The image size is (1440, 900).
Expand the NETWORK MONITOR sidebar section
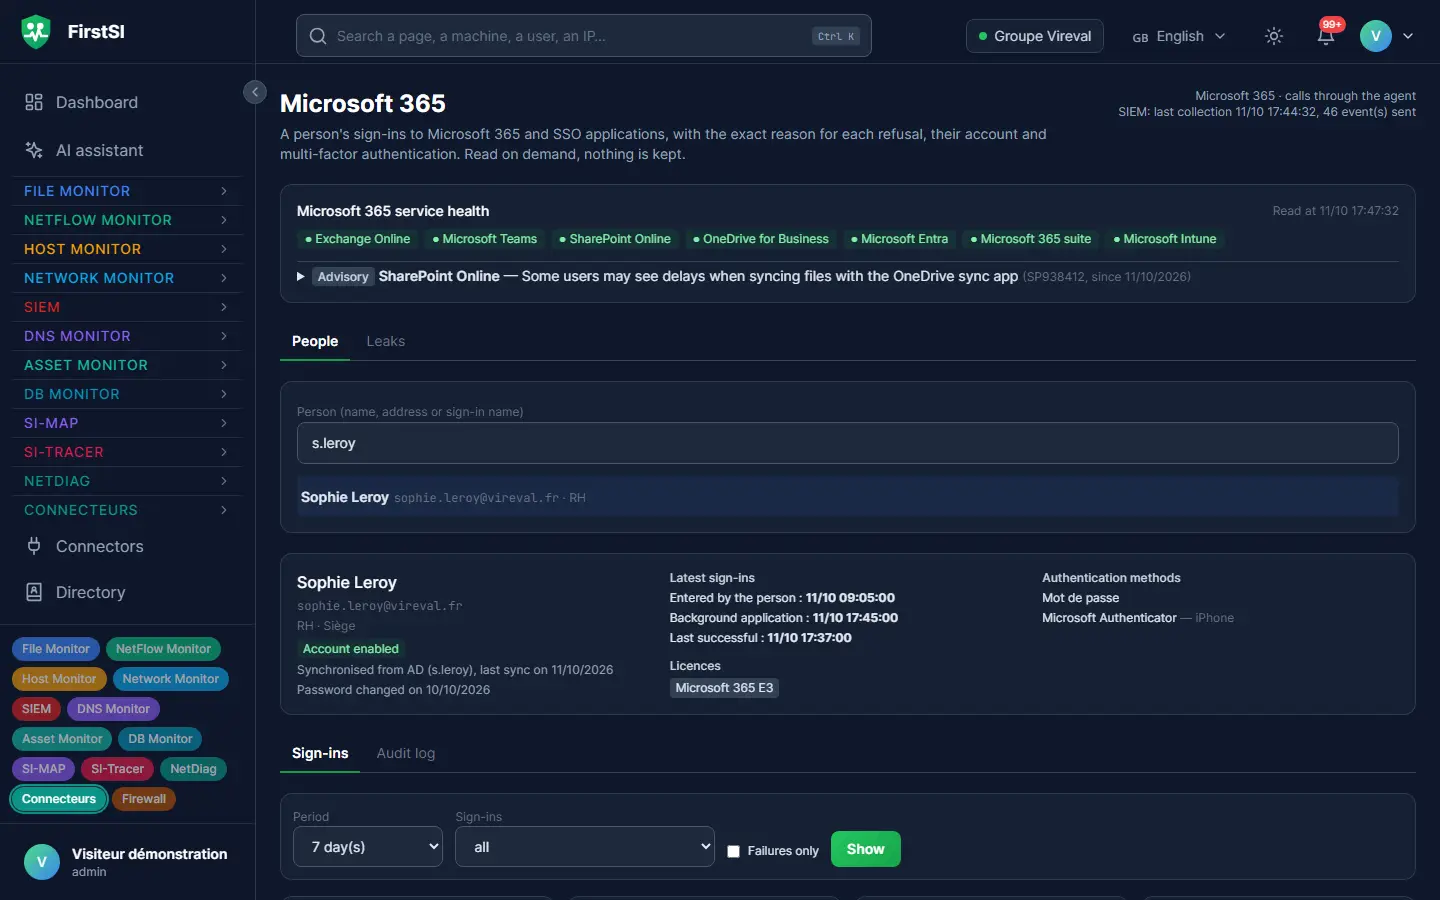[127, 278]
